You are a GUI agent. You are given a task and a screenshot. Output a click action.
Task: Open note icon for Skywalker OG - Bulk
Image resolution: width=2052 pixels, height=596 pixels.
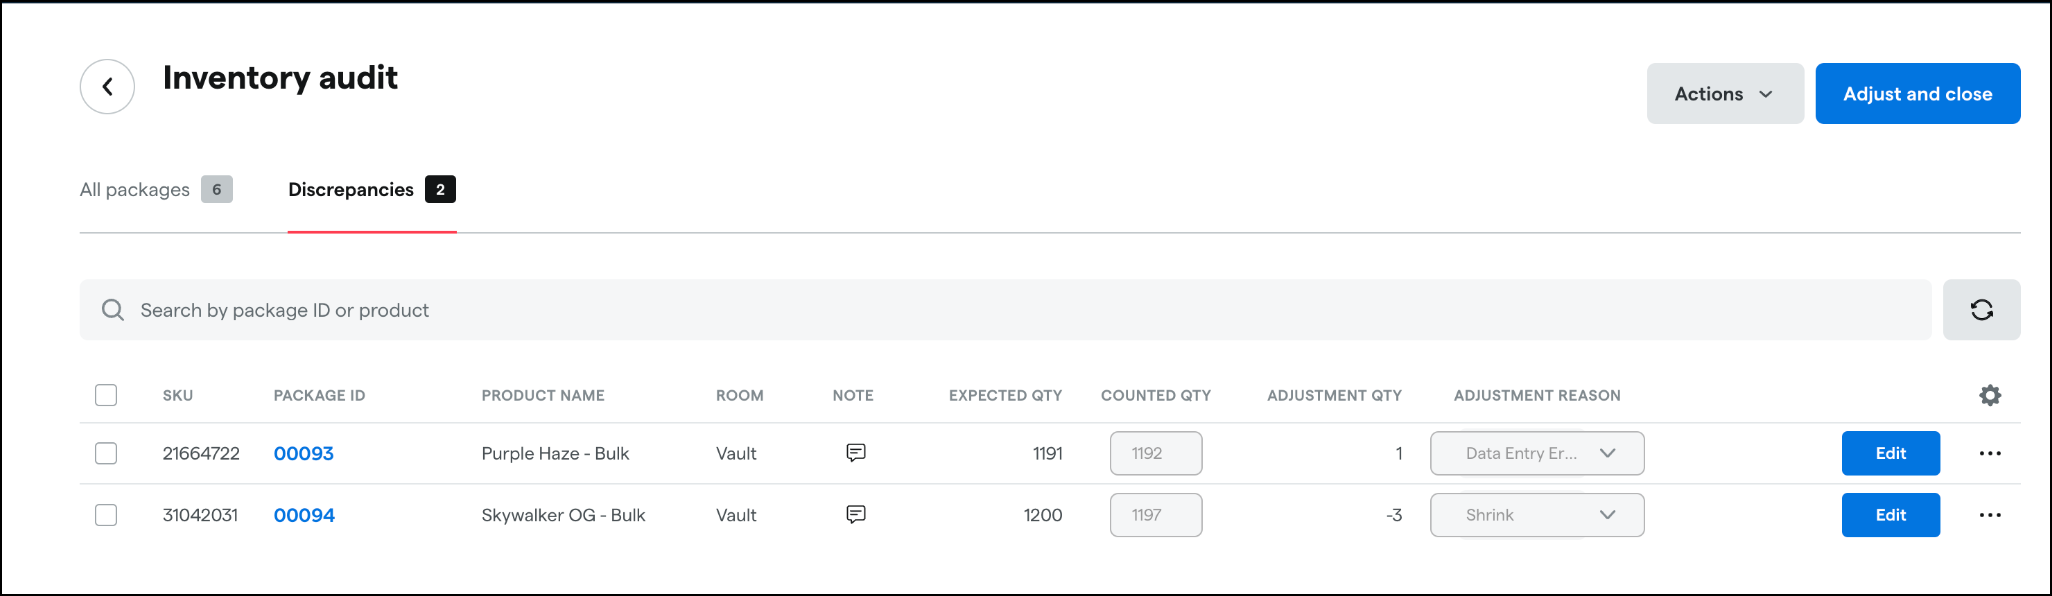click(x=856, y=515)
